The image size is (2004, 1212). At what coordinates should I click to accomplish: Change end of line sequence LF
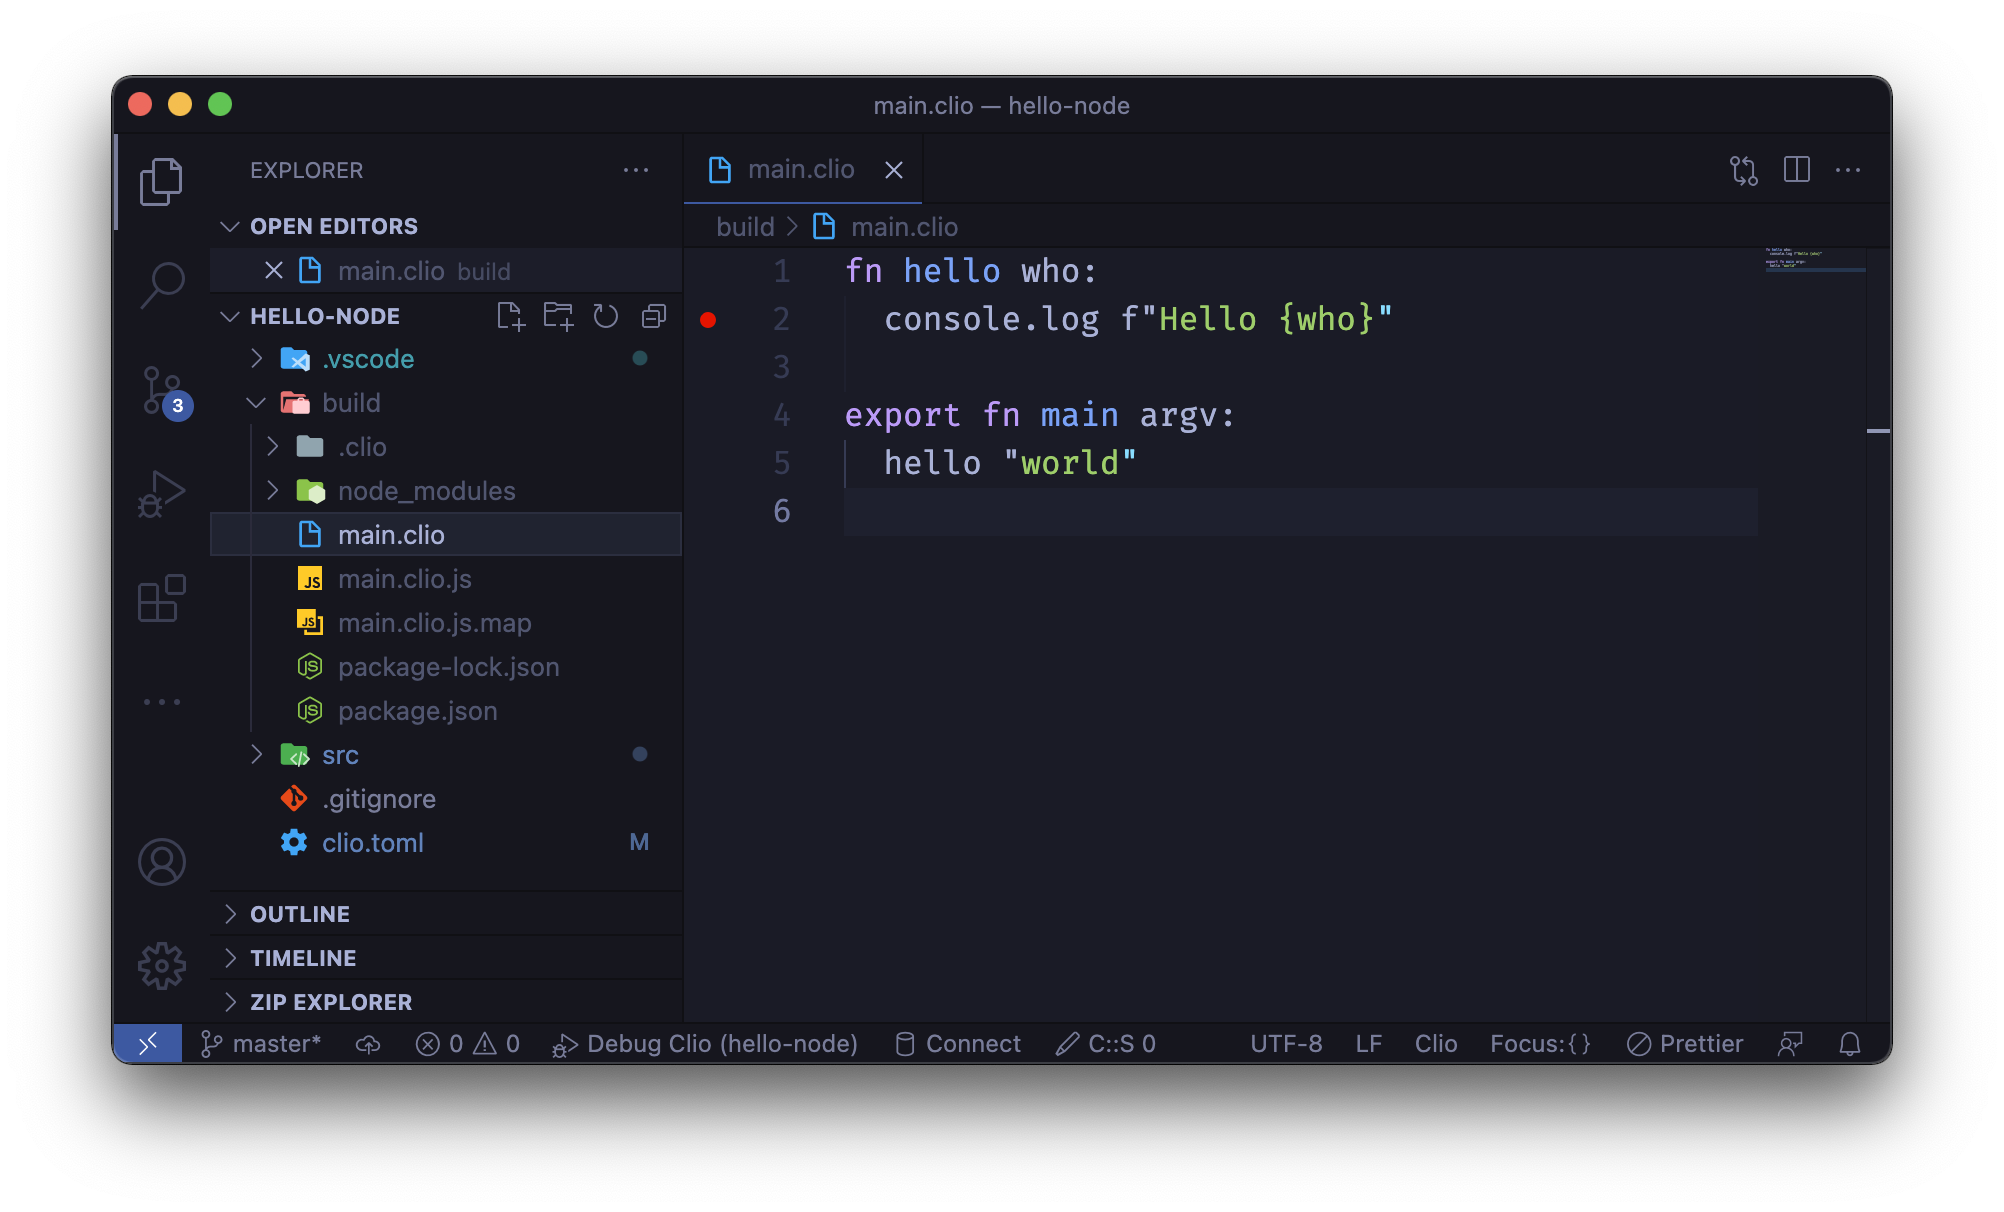(x=1369, y=1044)
